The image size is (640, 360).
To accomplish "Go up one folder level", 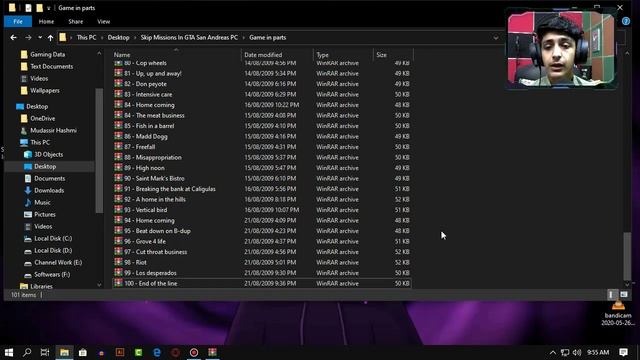I will click(x=50, y=38).
